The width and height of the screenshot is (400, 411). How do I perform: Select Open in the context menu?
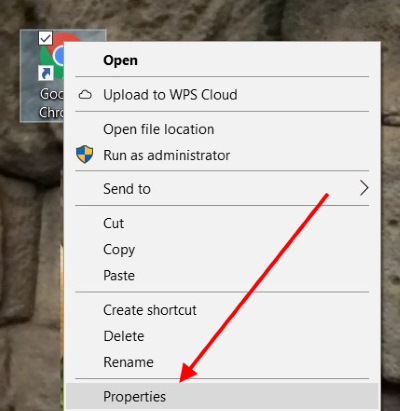pos(222,60)
